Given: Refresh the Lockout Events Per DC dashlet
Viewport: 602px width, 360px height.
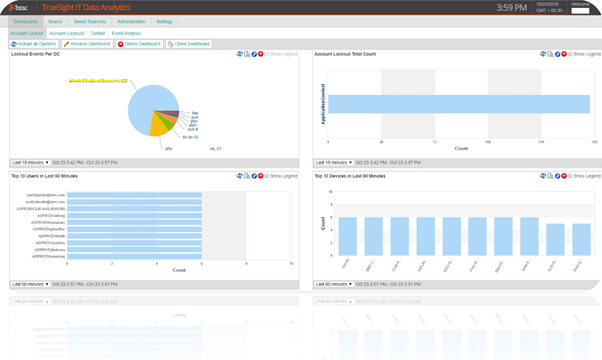Looking at the screenshot, I should [240, 54].
